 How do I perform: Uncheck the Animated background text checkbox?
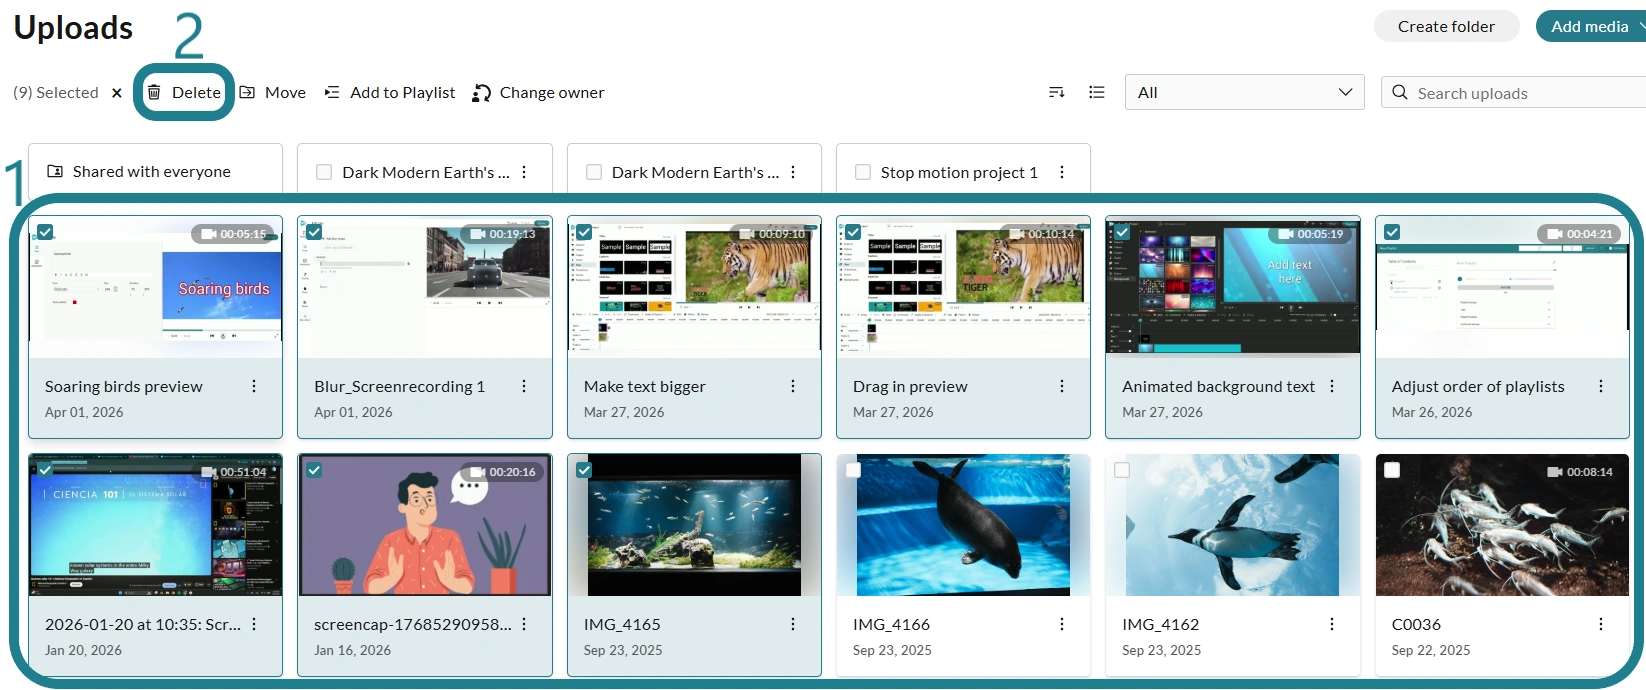point(1122,232)
